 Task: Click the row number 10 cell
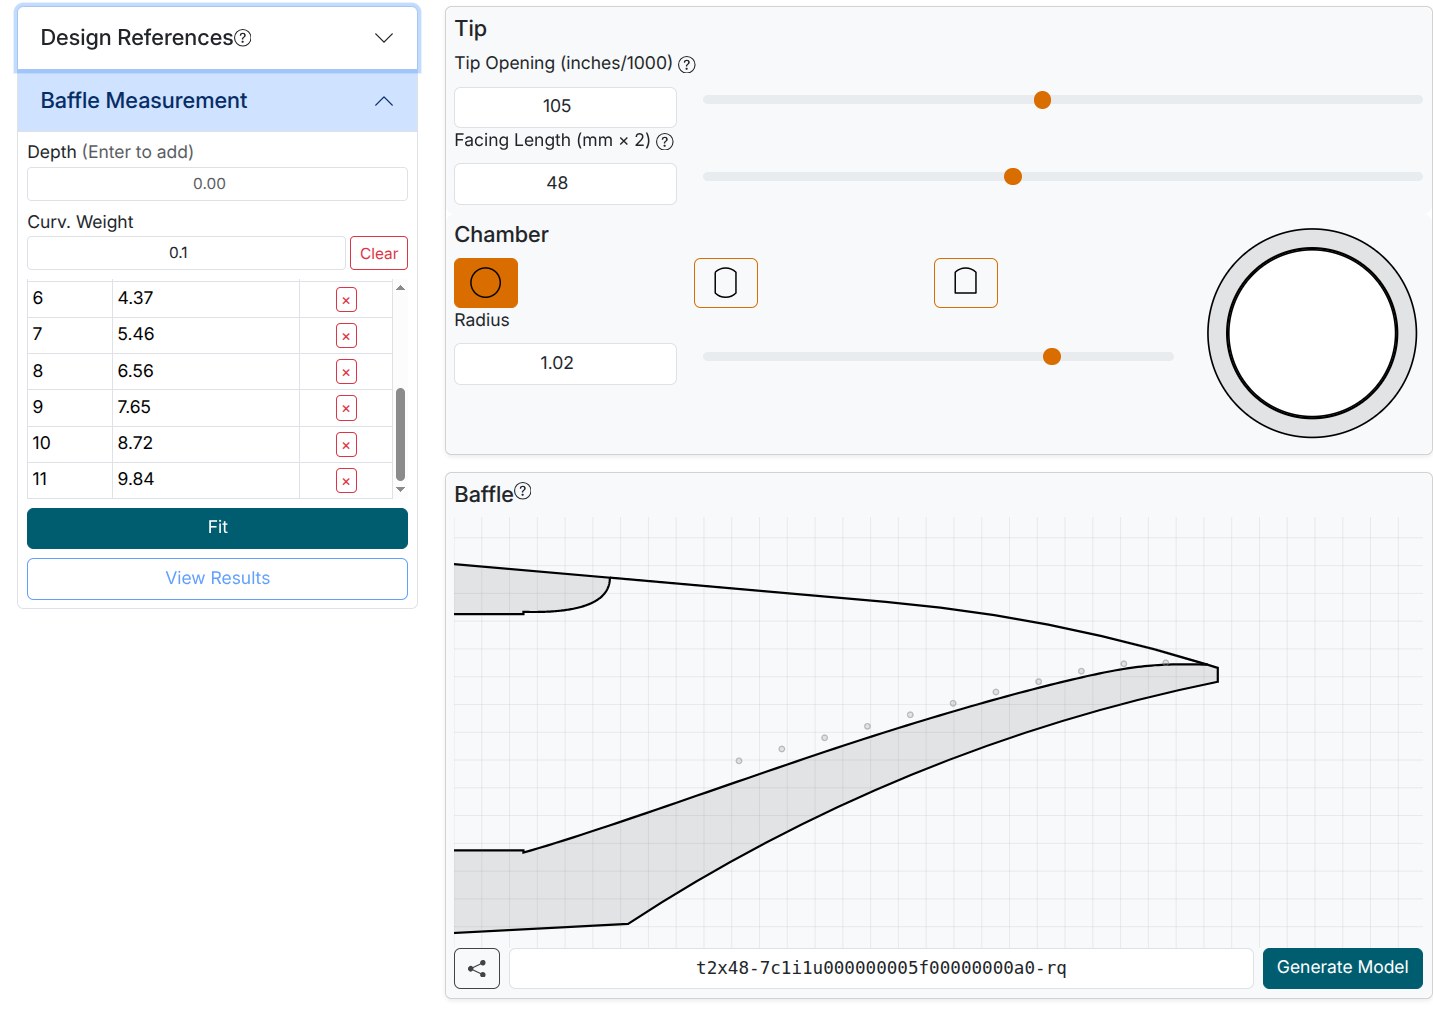pyautogui.click(x=70, y=444)
